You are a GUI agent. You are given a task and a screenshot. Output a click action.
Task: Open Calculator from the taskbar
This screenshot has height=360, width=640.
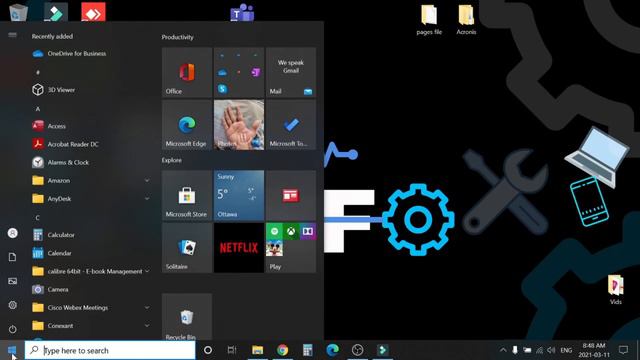point(307,350)
